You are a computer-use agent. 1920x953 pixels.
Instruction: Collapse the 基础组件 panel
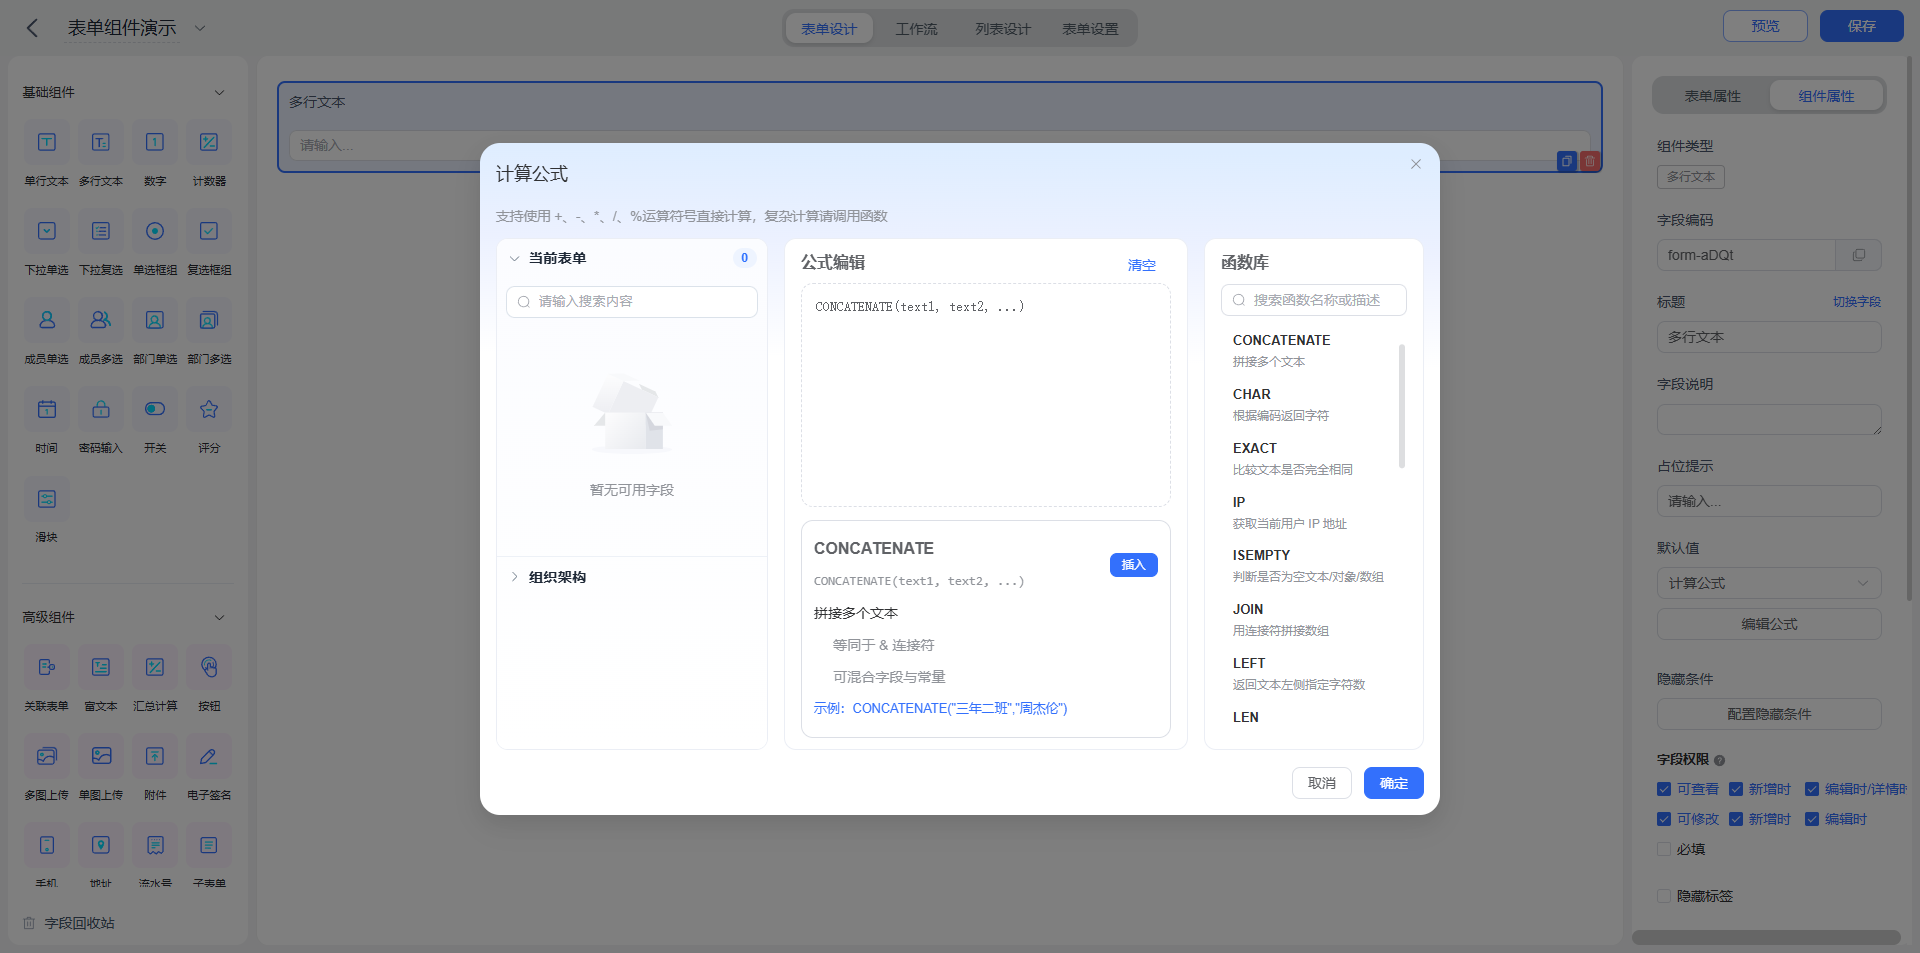219,92
